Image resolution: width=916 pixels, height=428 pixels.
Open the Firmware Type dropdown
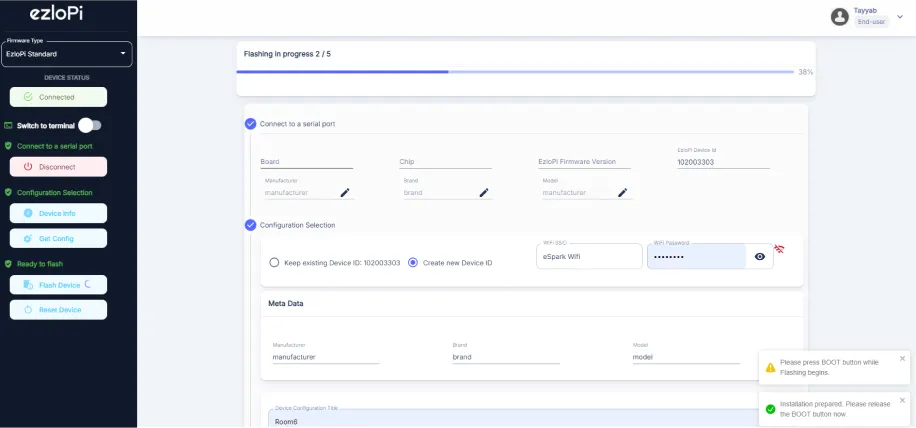[x=67, y=54]
